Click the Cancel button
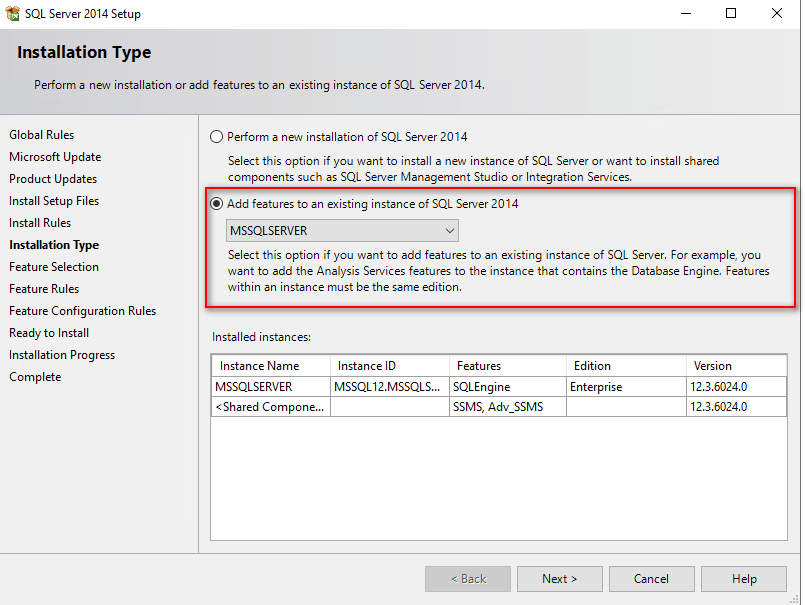Viewport: 805px width, 605px height. point(651,578)
